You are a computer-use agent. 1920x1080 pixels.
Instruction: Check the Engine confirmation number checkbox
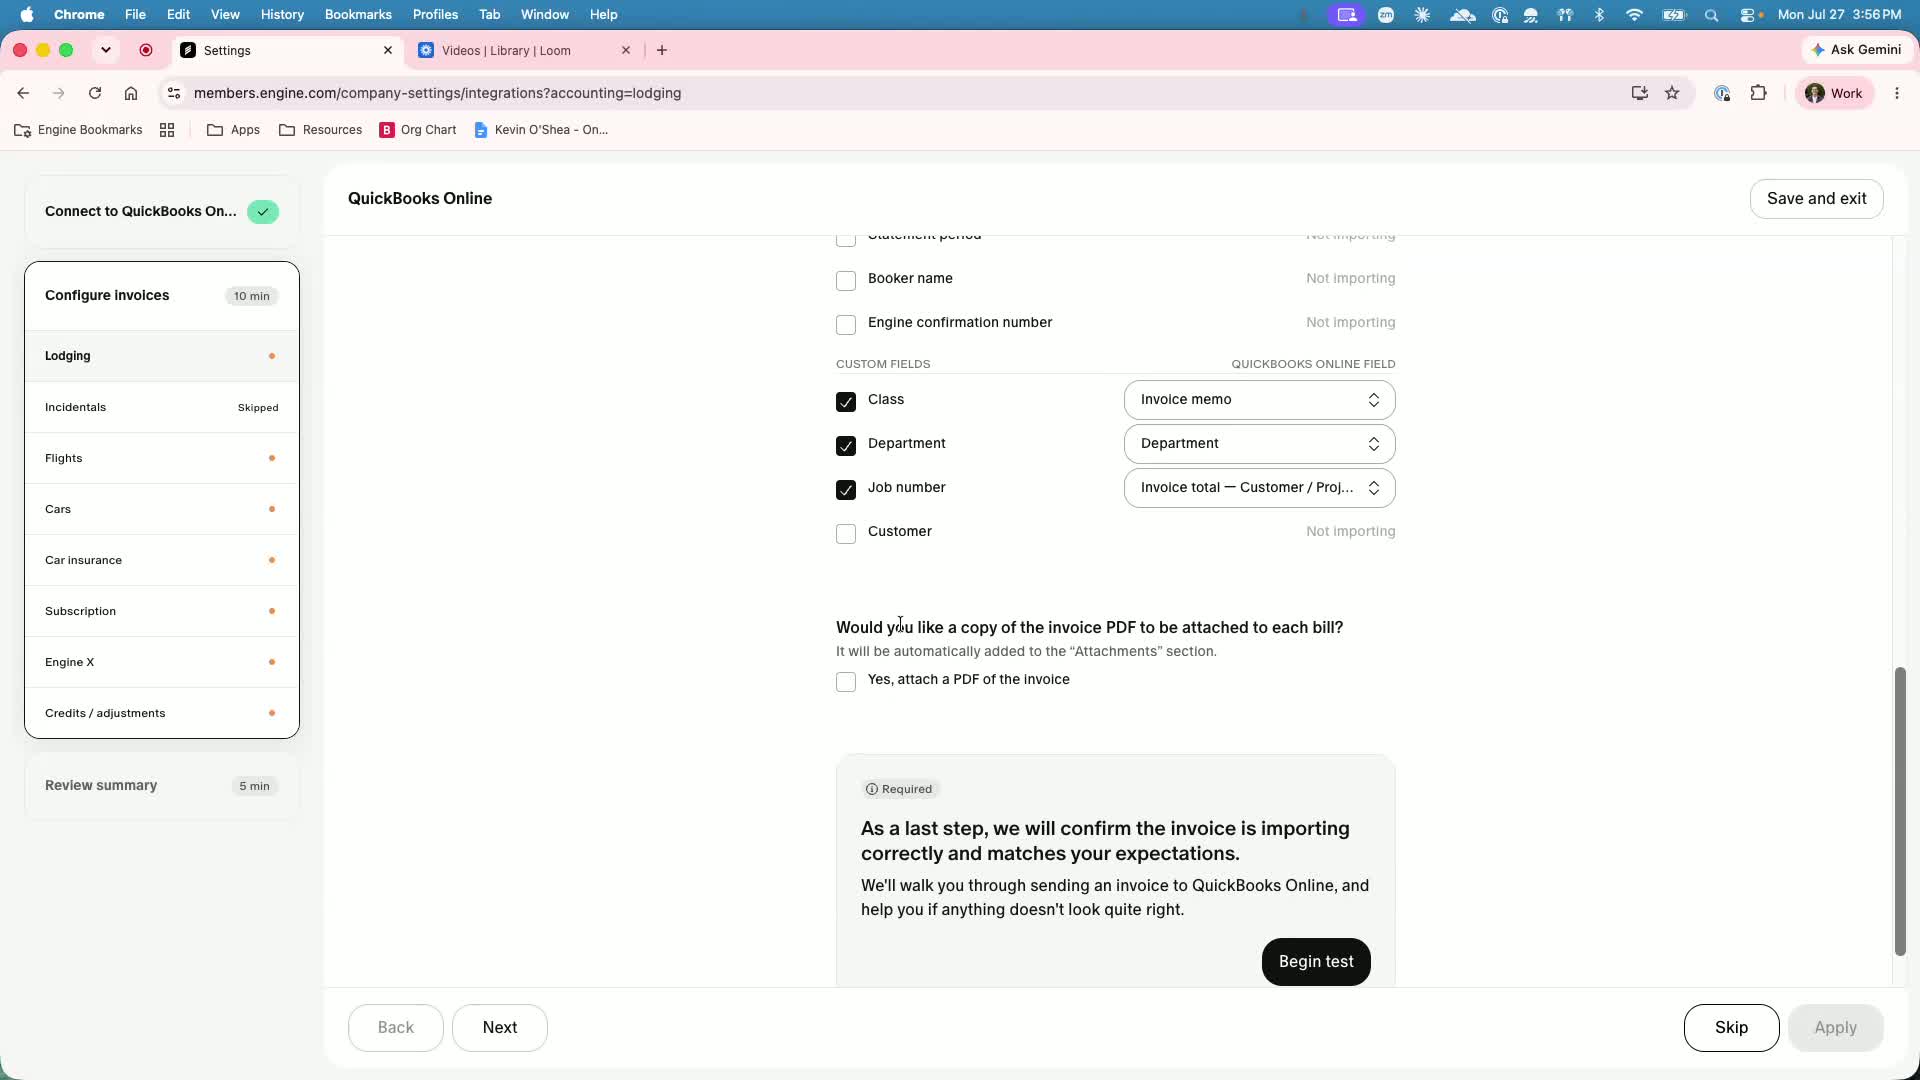coord(846,325)
